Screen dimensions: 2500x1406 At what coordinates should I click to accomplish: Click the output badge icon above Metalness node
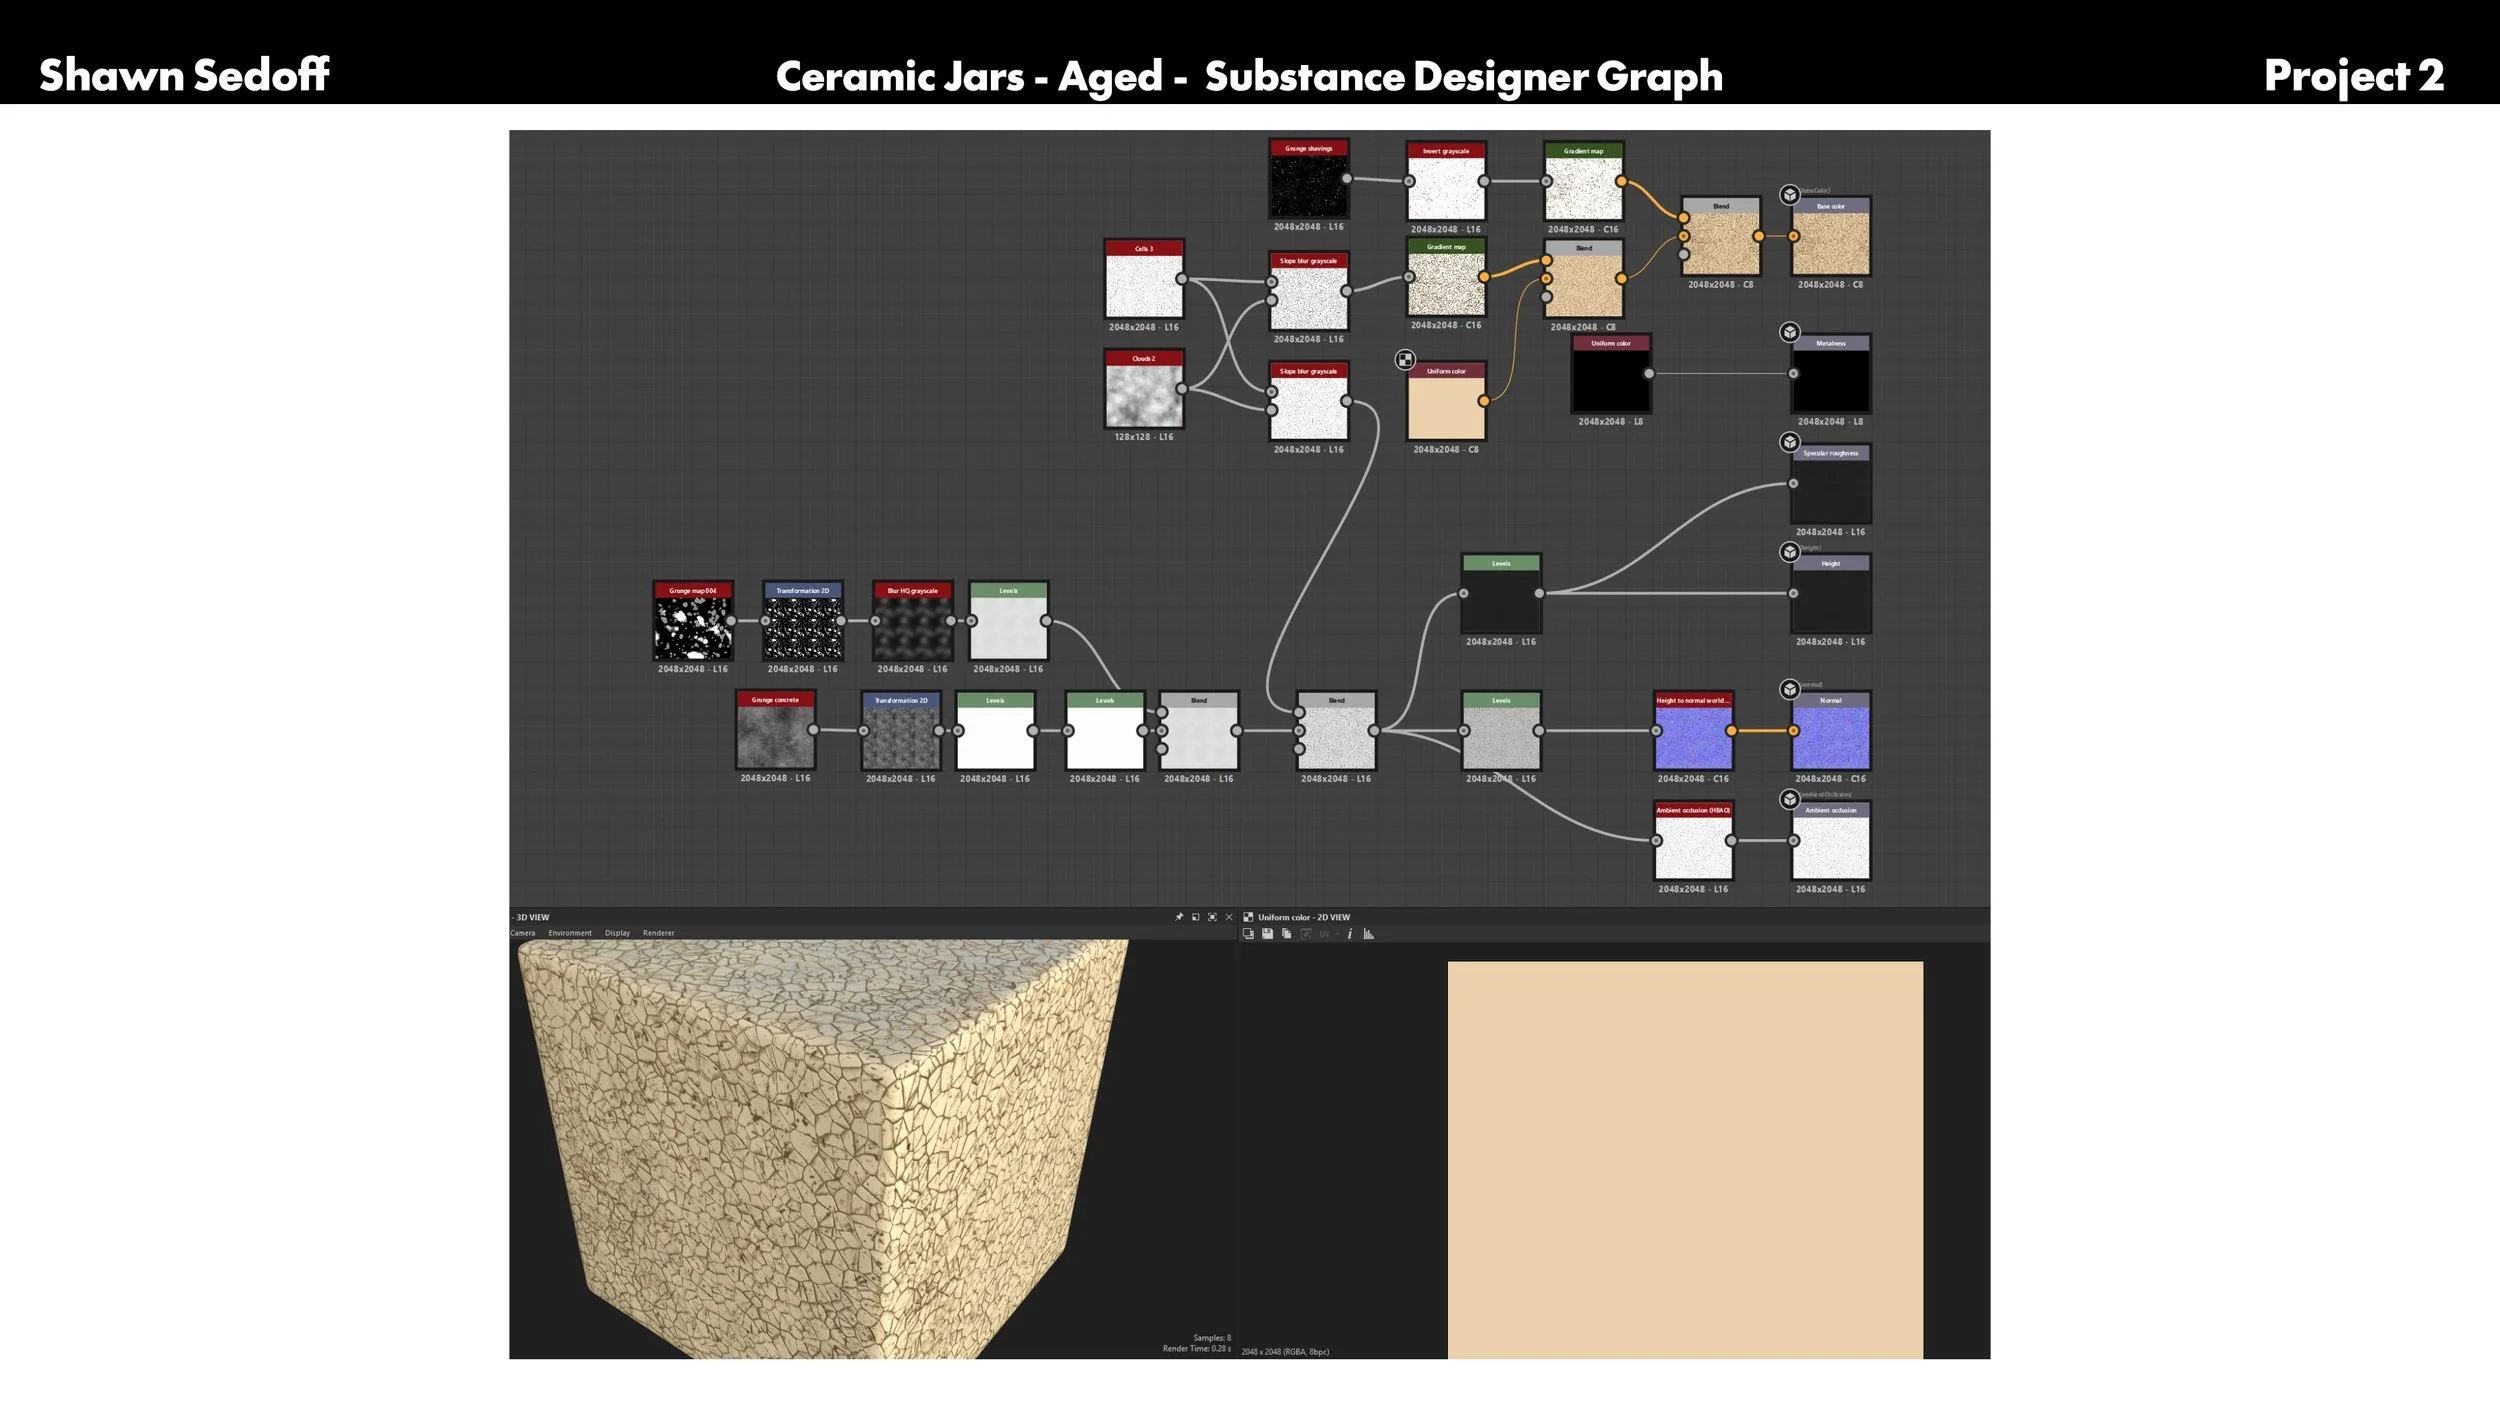[x=1790, y=332]
